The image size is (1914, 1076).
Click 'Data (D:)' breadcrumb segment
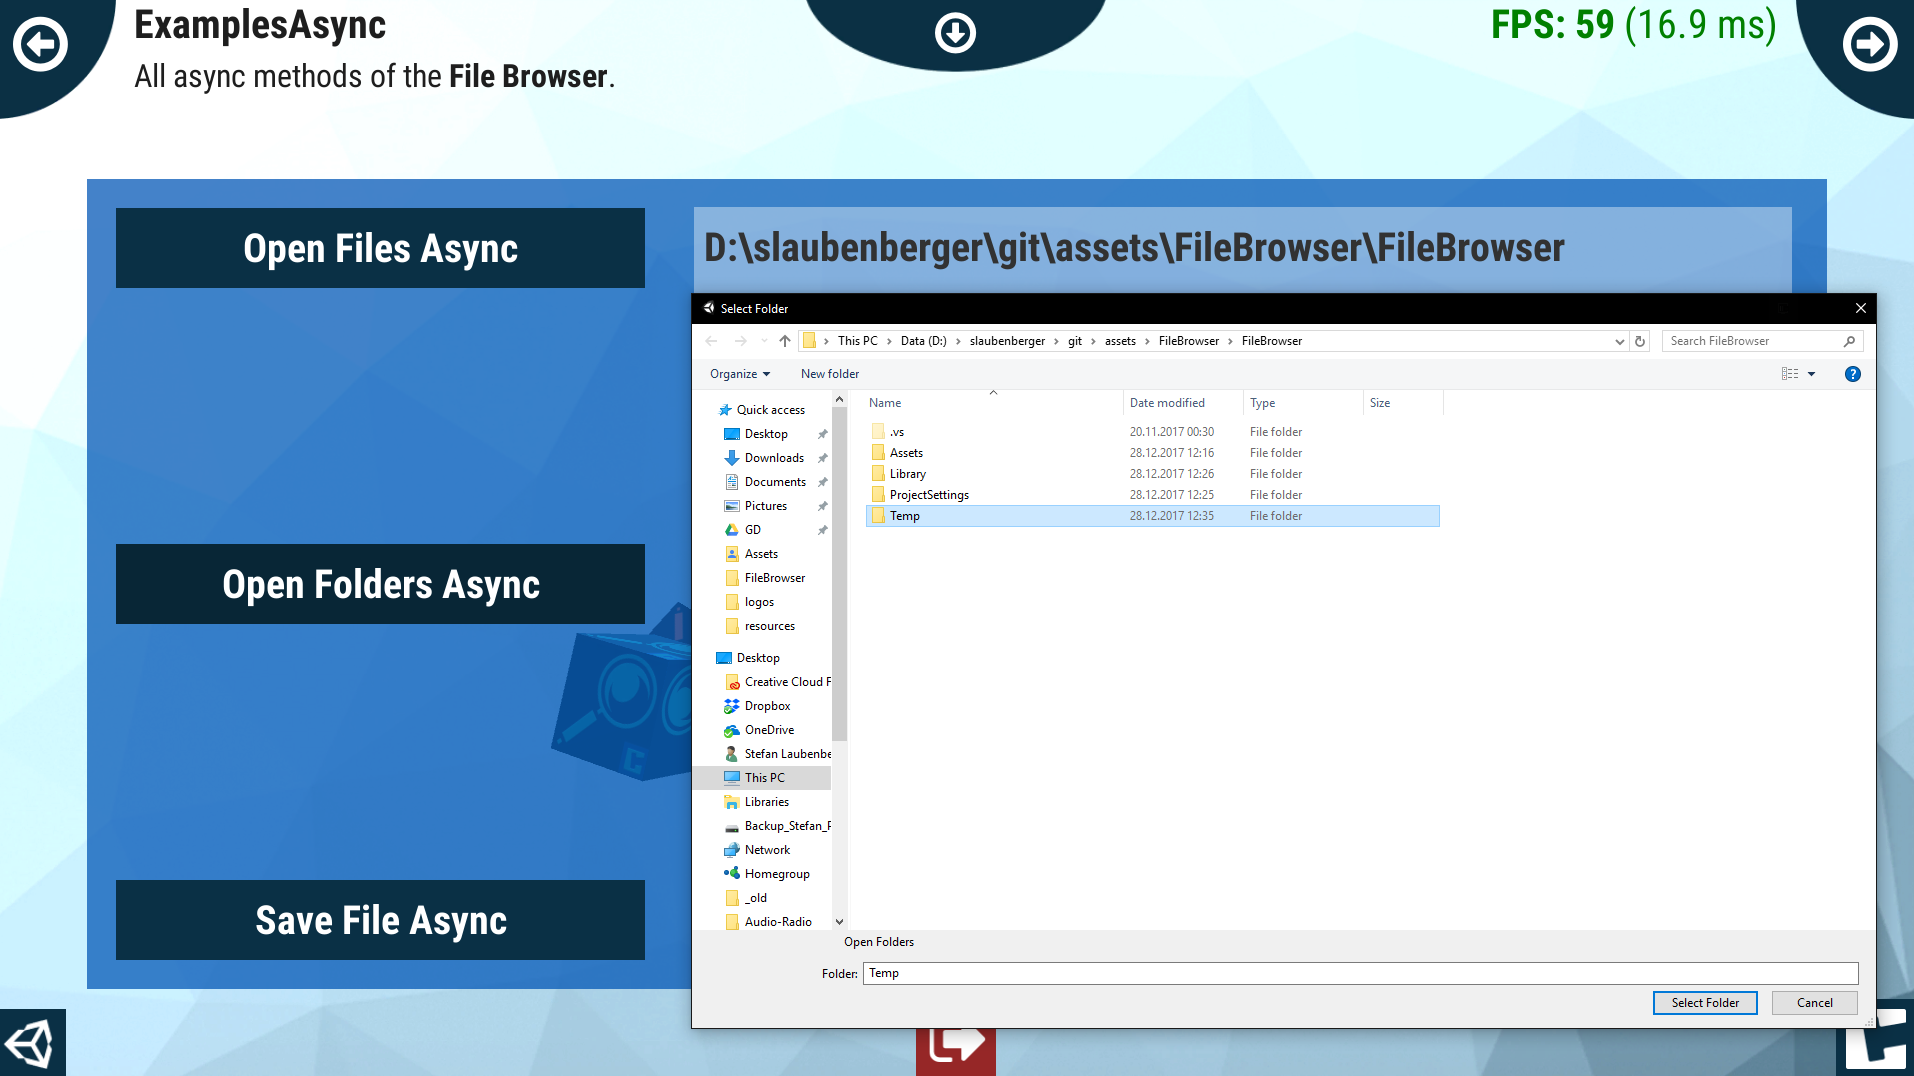point(923,341)
